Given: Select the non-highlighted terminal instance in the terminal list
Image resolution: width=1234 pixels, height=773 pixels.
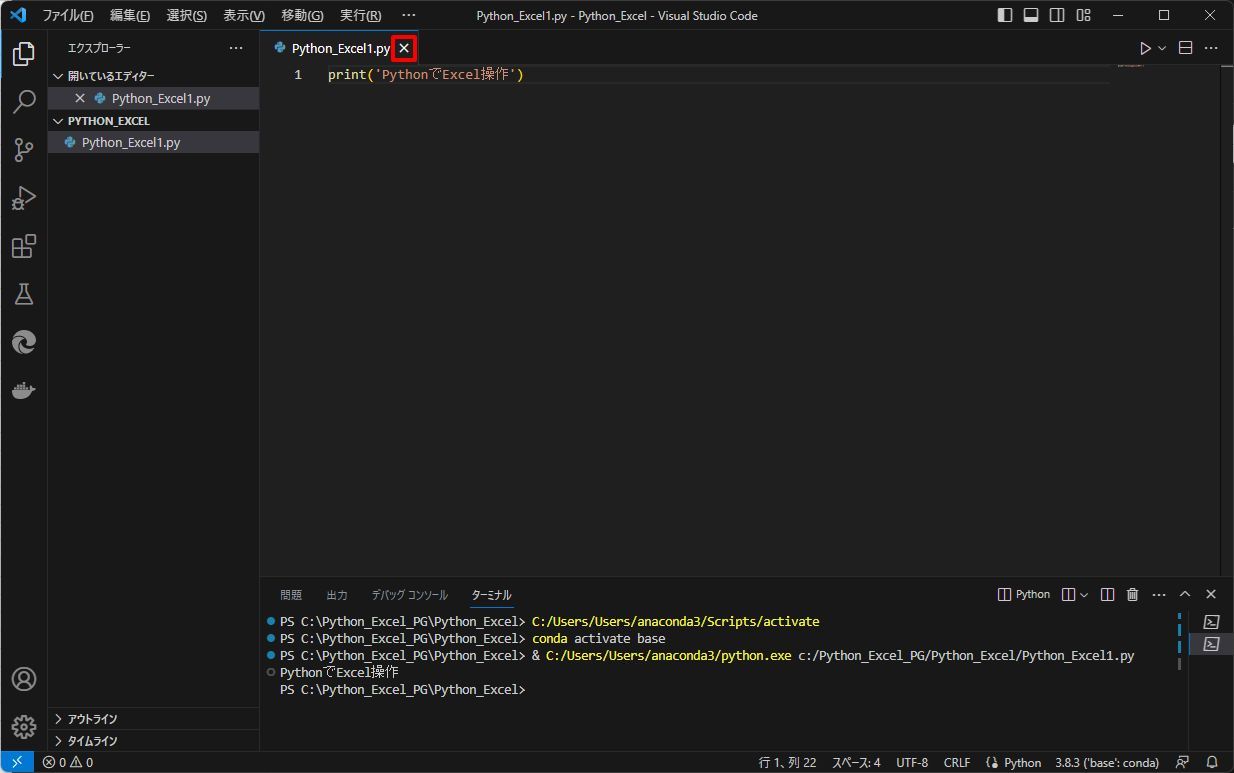Looking at the screenshot, I should coord(1211,622).
